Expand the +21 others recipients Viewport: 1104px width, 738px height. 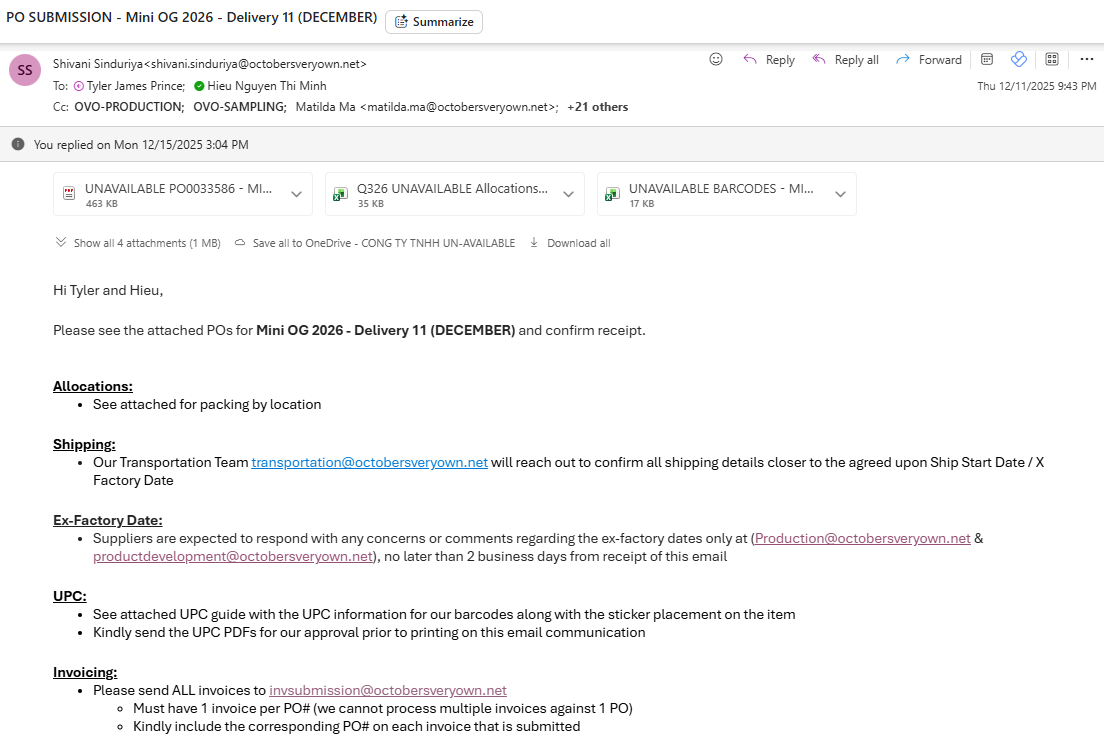(x=597, y=107)
